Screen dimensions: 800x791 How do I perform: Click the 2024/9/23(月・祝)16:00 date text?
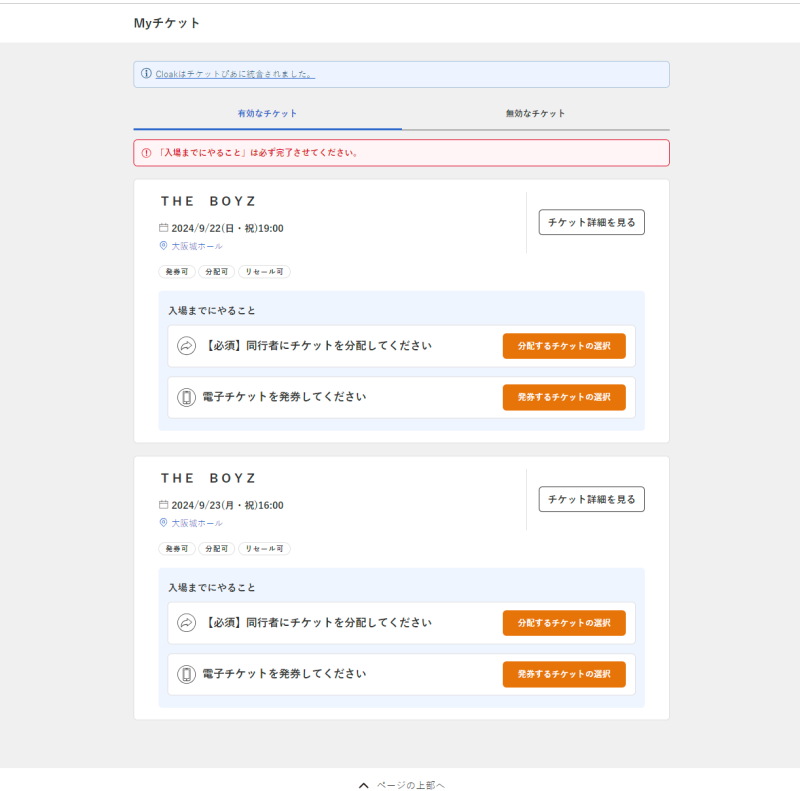click(227, 505)
